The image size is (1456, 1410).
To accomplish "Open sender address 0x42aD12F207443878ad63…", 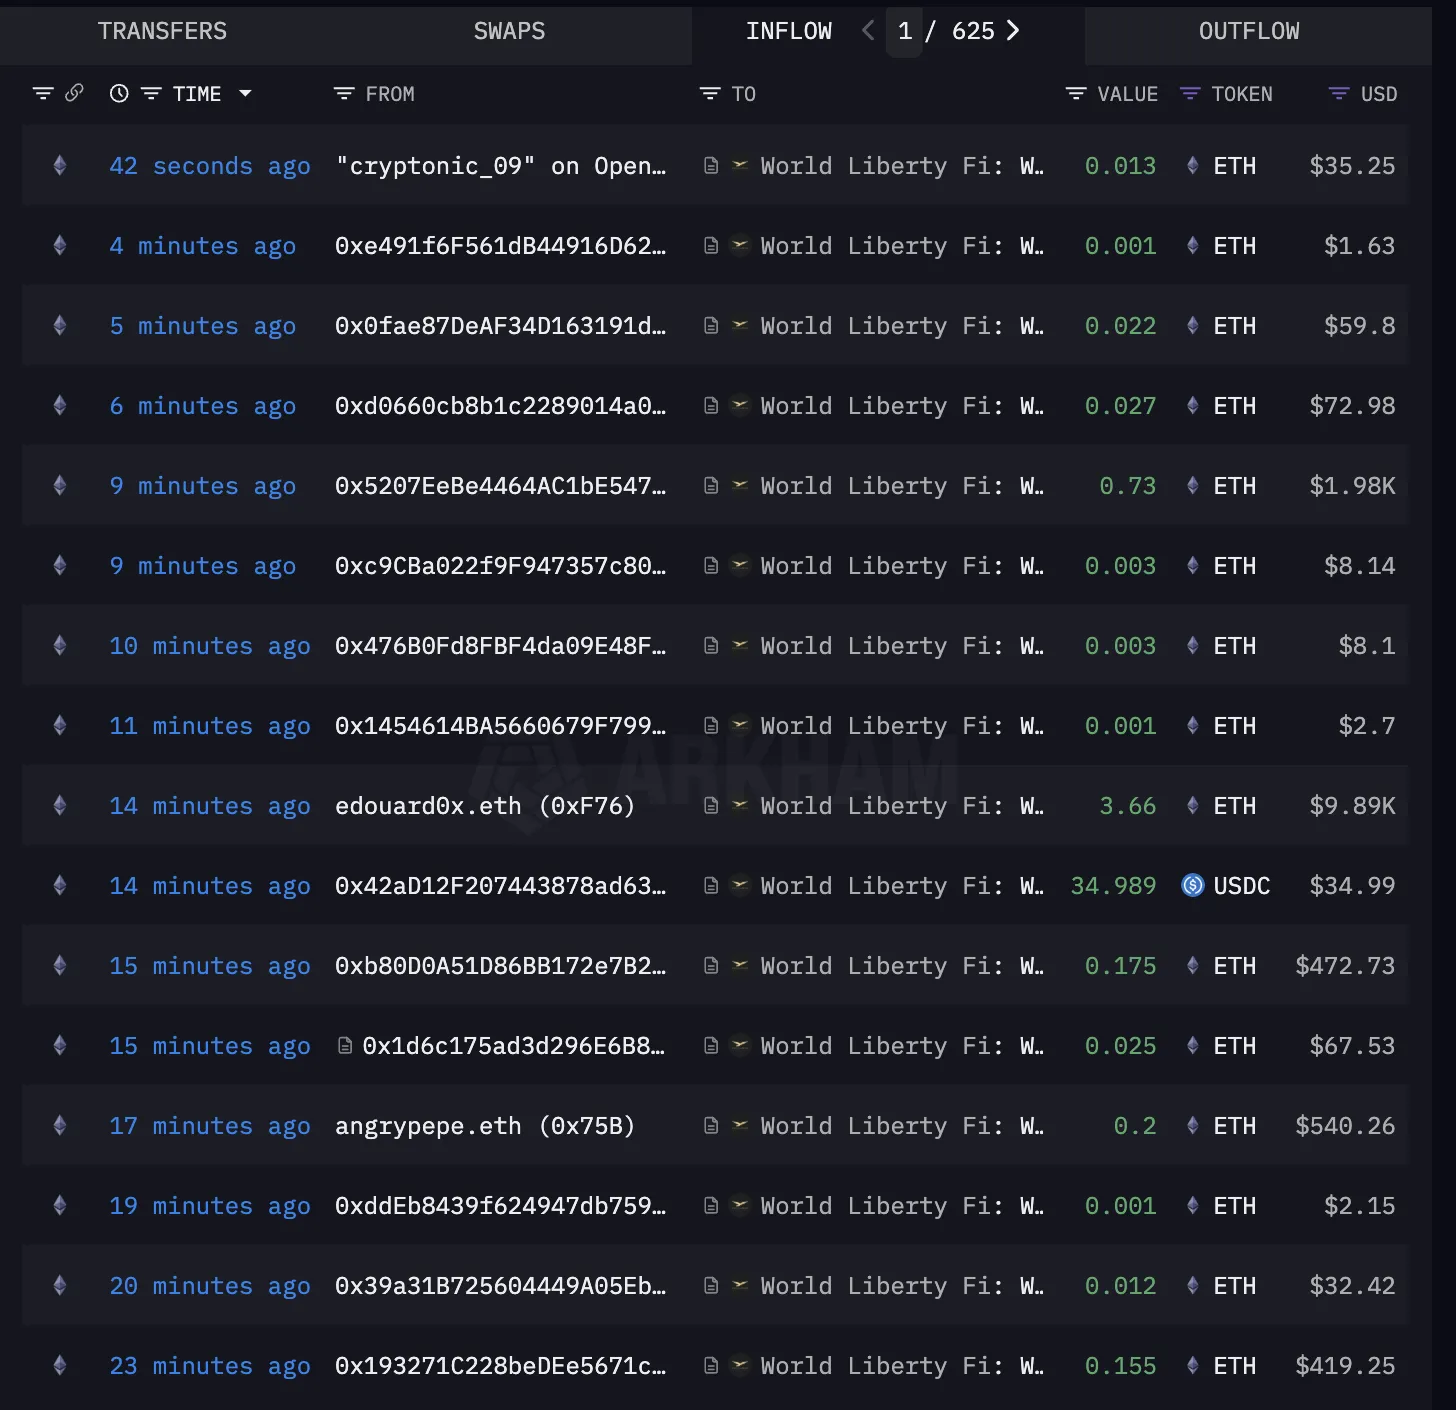I will [x=500, y=886].
